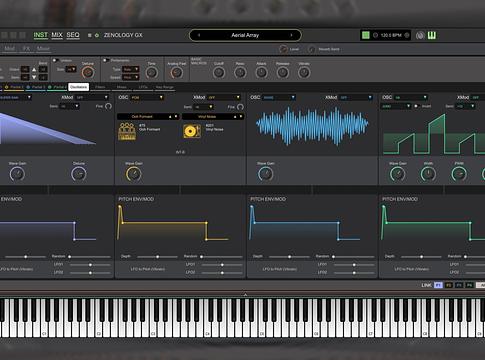The height and width of the screenshot is (360, 485).
Task: Click the Release macro knob
Action: click(283, 72)
